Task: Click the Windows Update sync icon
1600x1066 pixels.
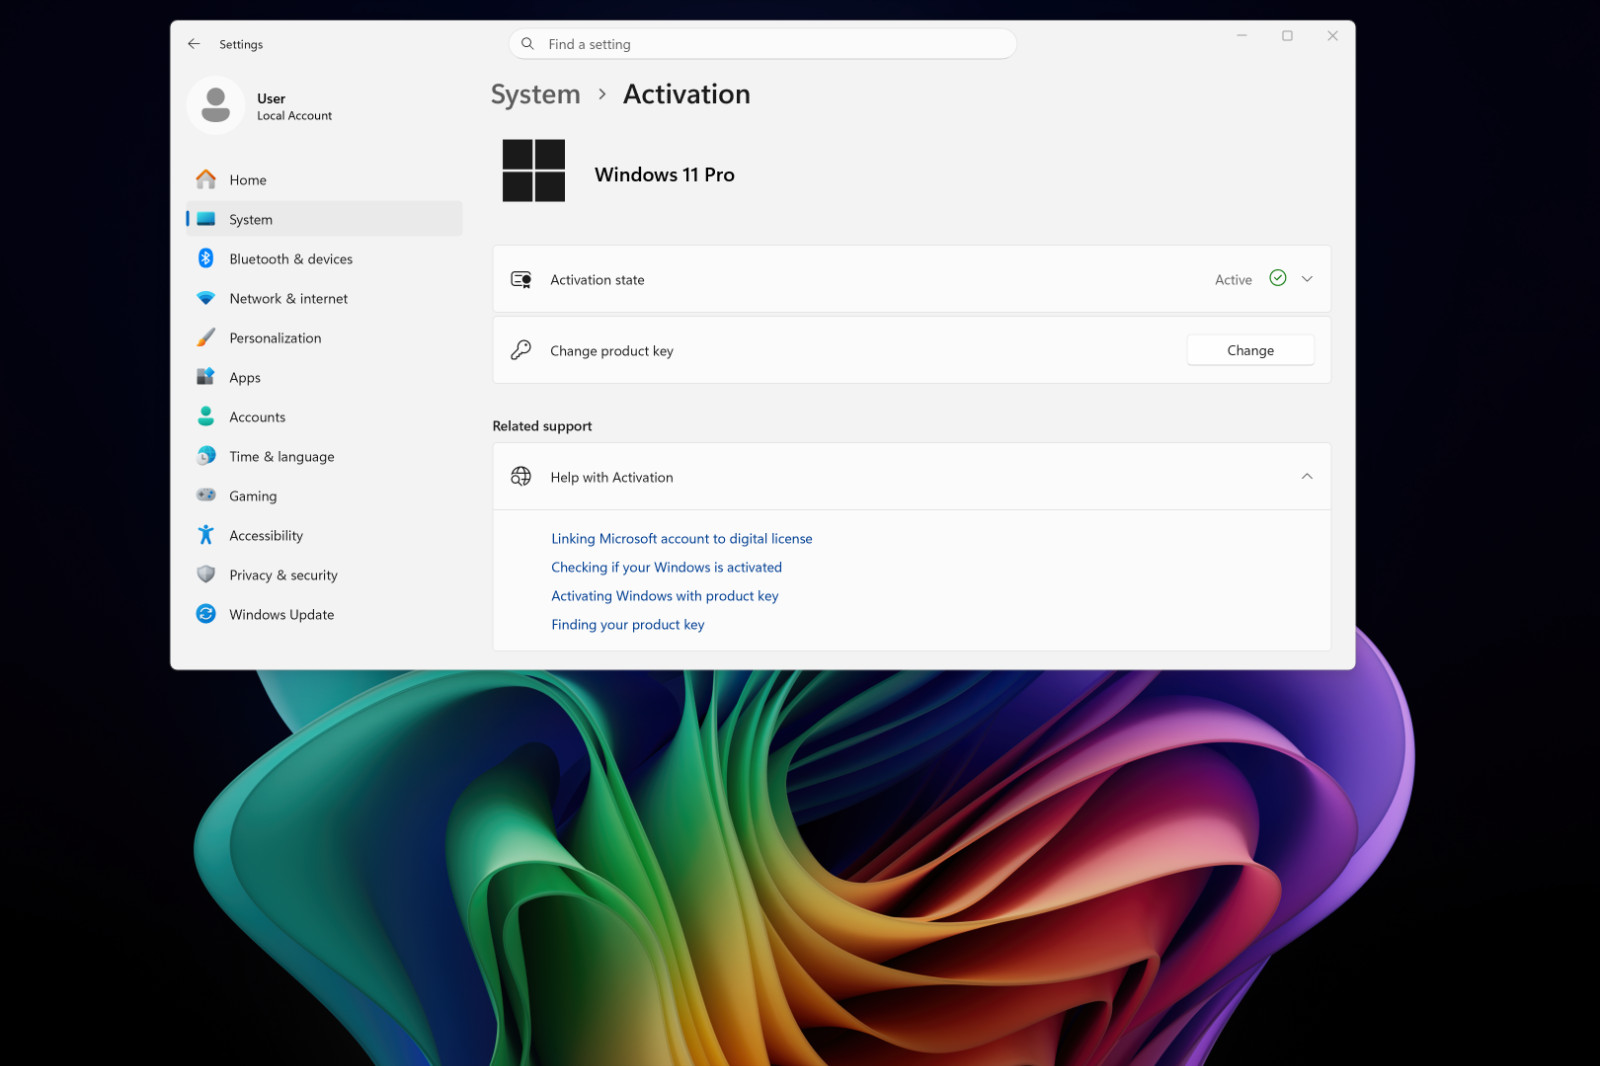Action: pos(206,614)
